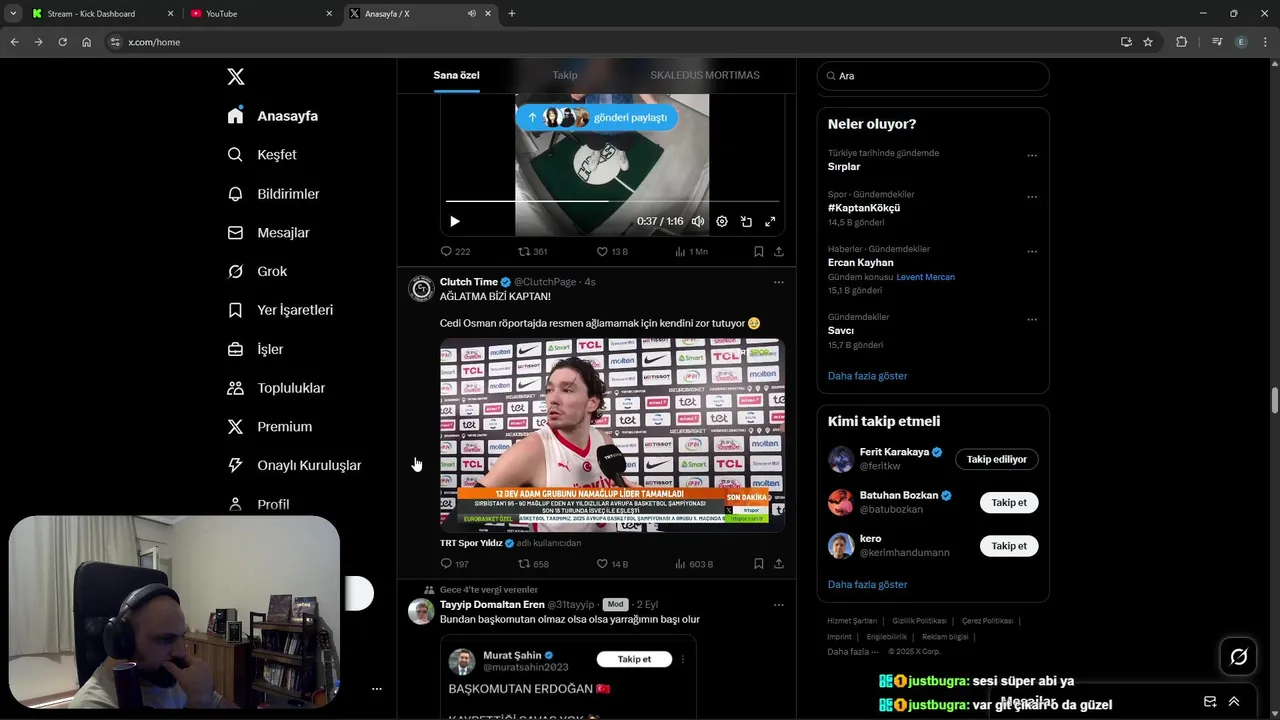
Task: View stats for 1 Mn views post
Action: (x=691, y=252)
